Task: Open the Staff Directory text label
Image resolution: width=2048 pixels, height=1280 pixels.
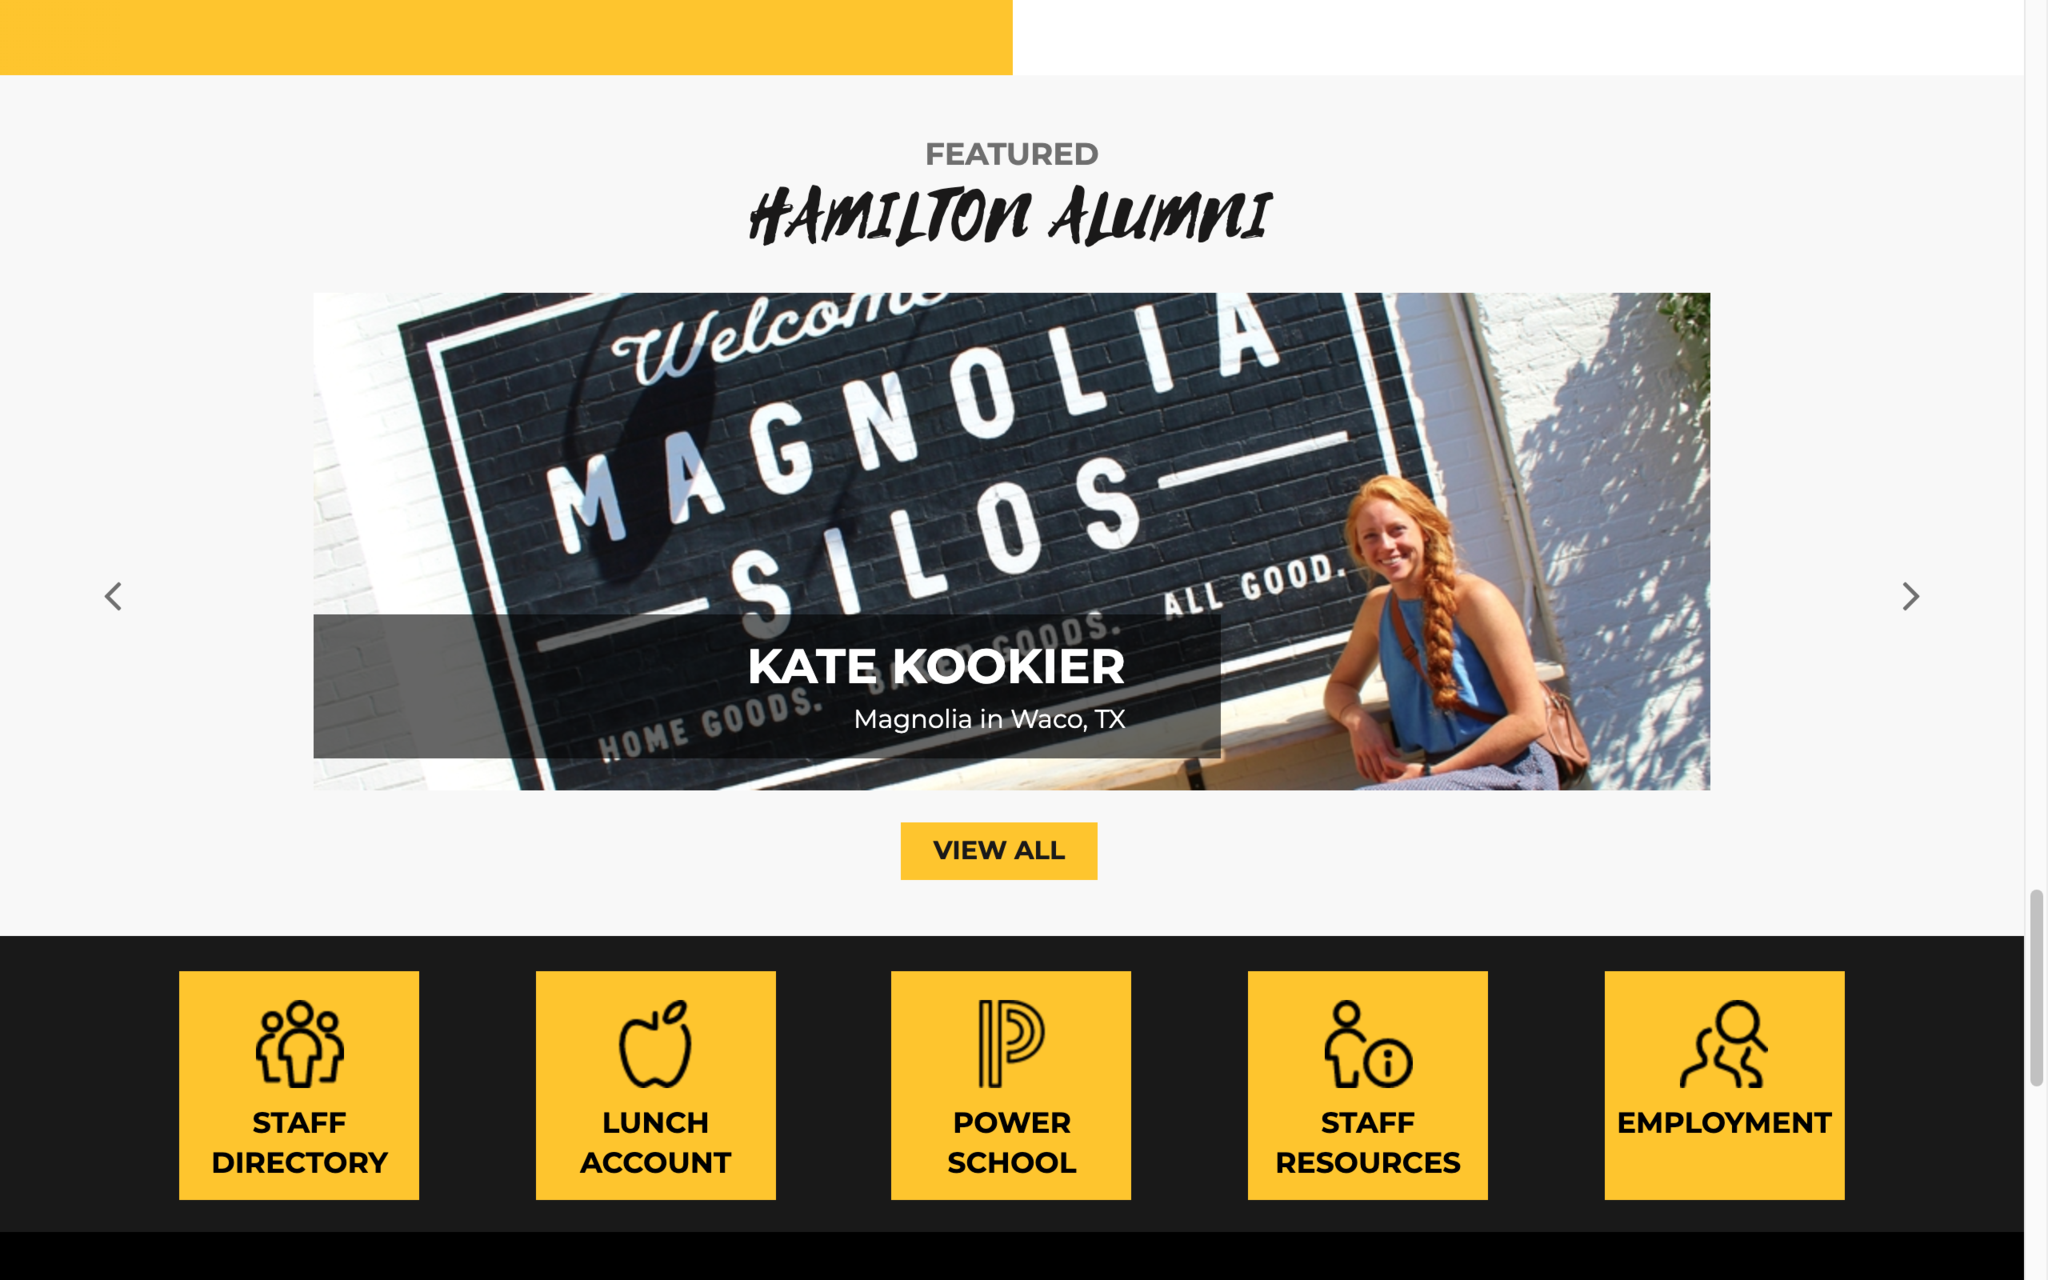Action: (299, 1142)
